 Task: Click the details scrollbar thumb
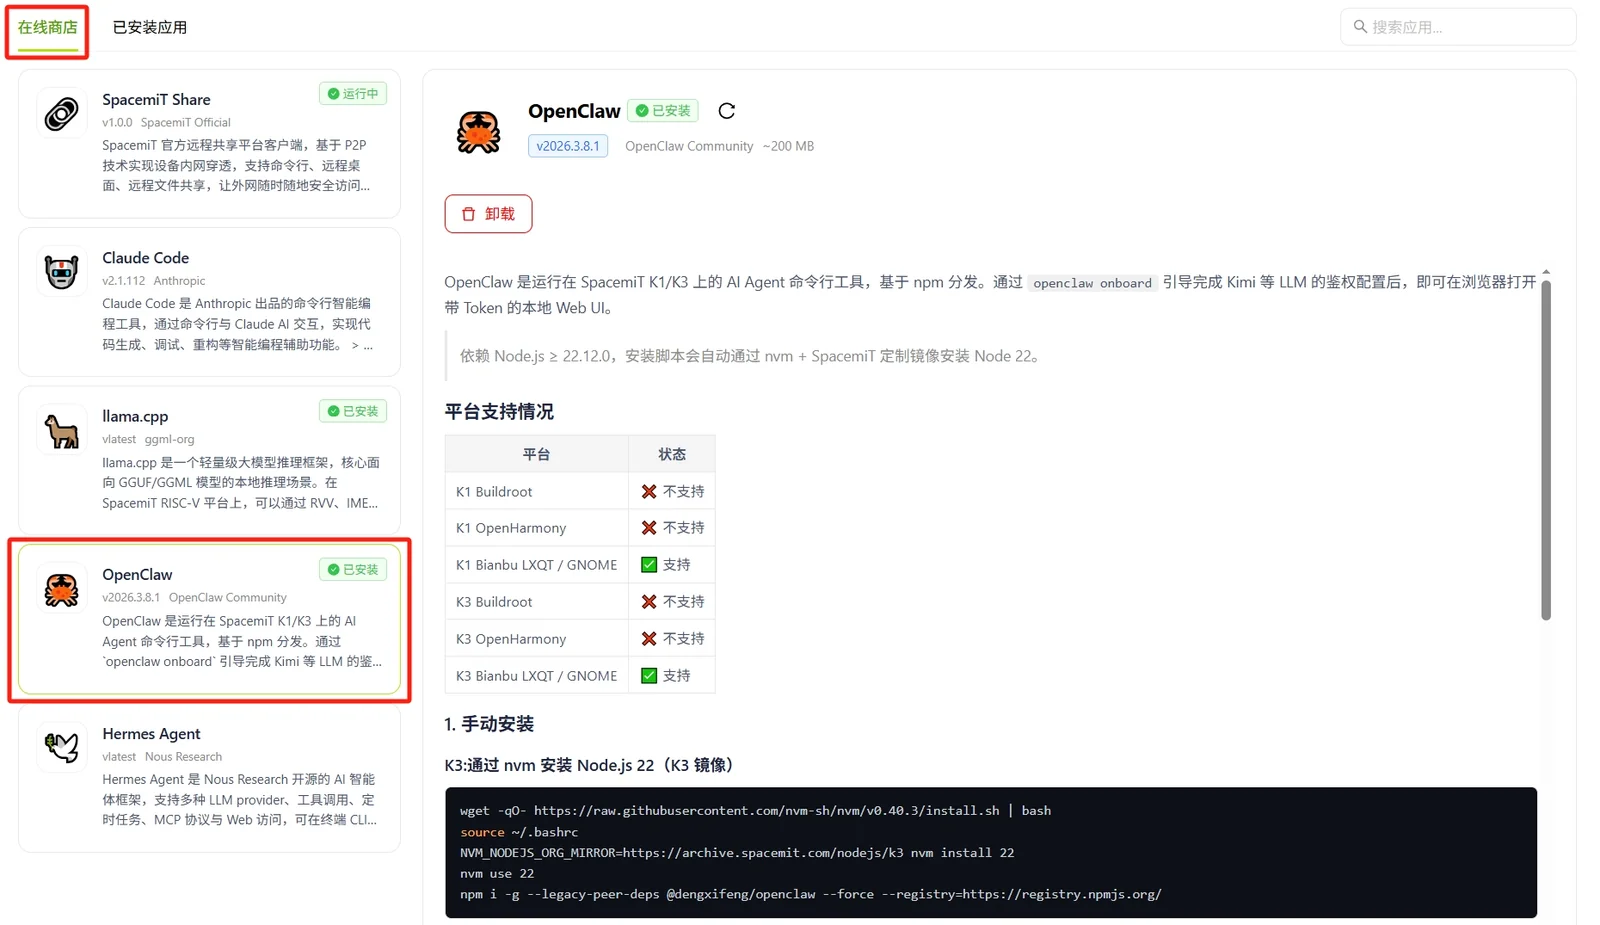[1546, 450]
